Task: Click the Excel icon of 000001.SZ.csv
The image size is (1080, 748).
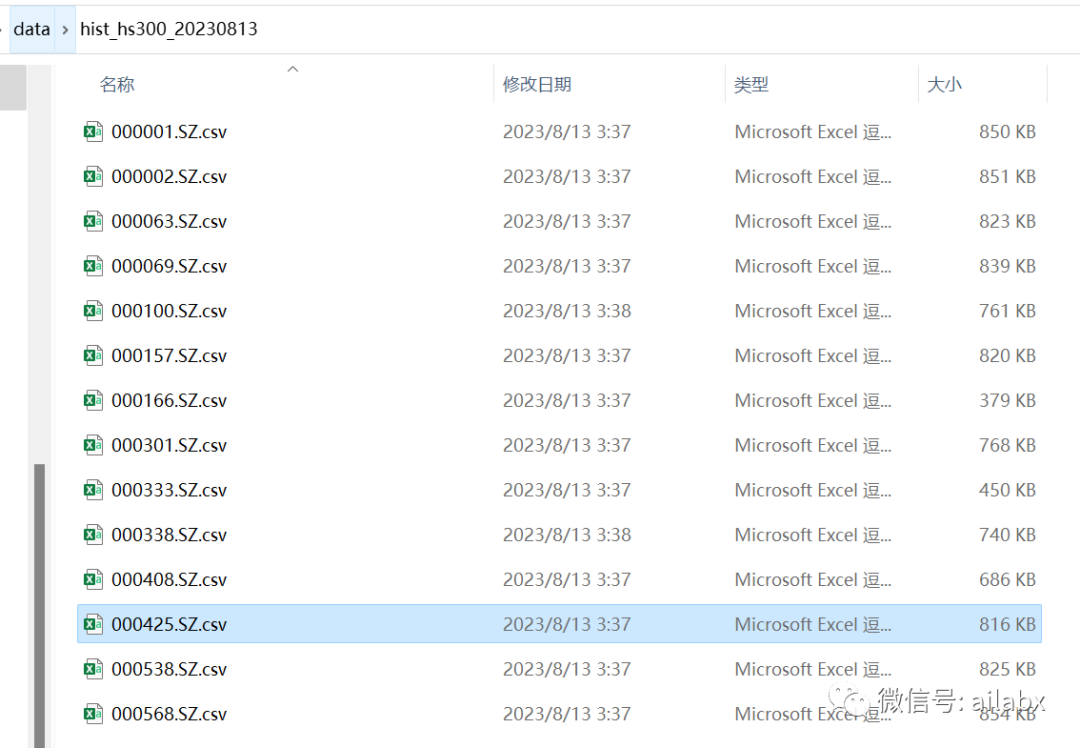Action: click(93, 132)
